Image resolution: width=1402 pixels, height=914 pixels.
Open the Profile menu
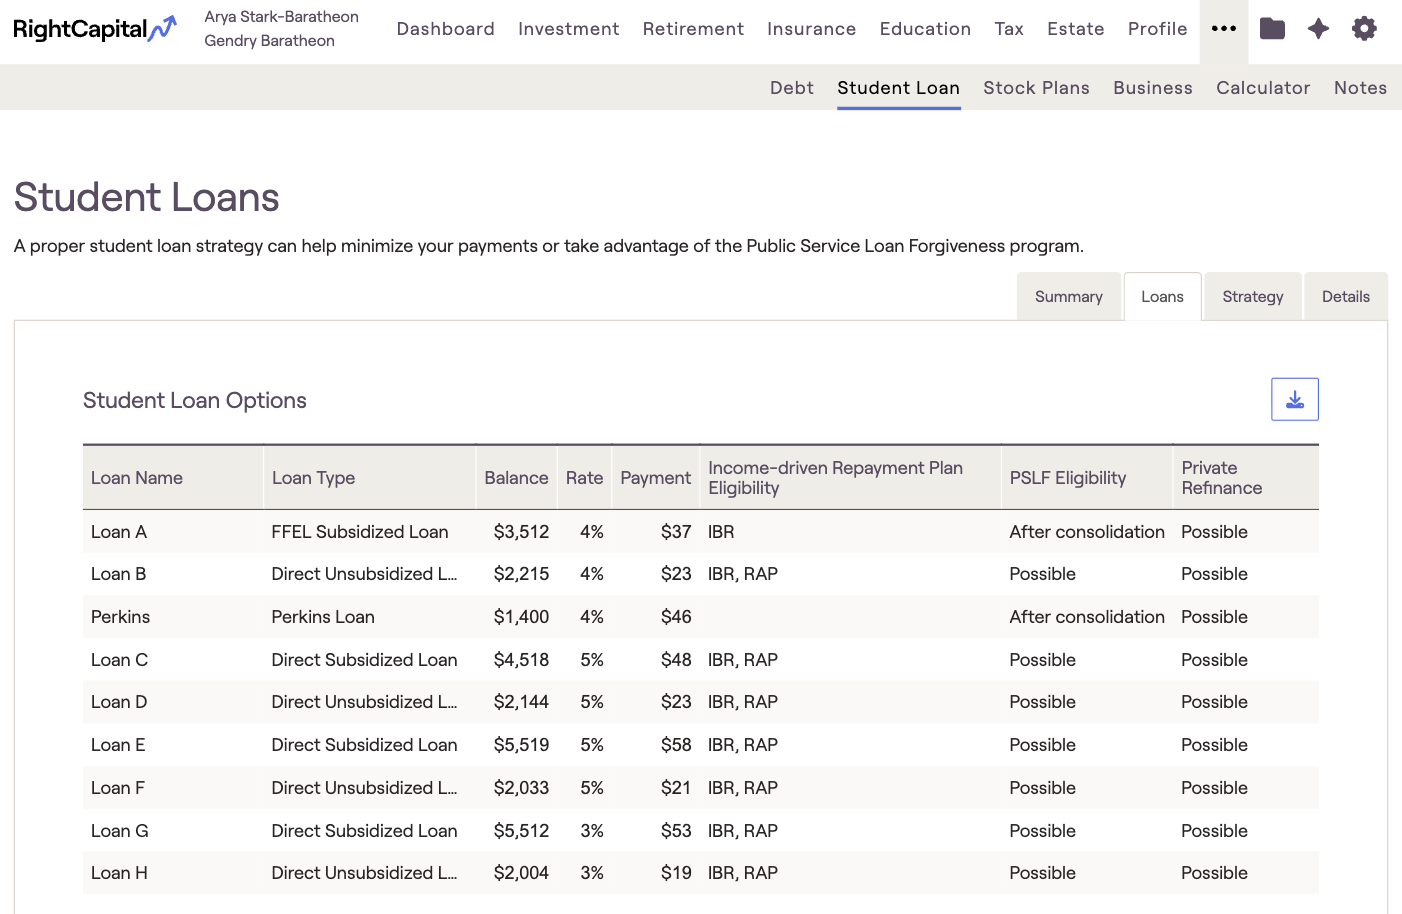click(x=1158, y=29)
